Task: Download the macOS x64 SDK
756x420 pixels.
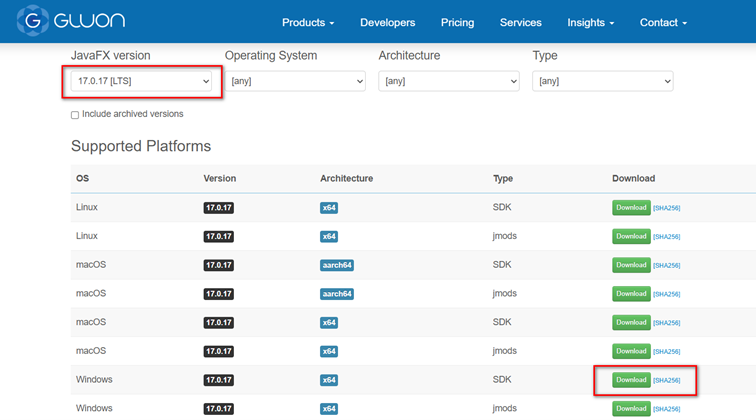Action: tap(631, 322)
